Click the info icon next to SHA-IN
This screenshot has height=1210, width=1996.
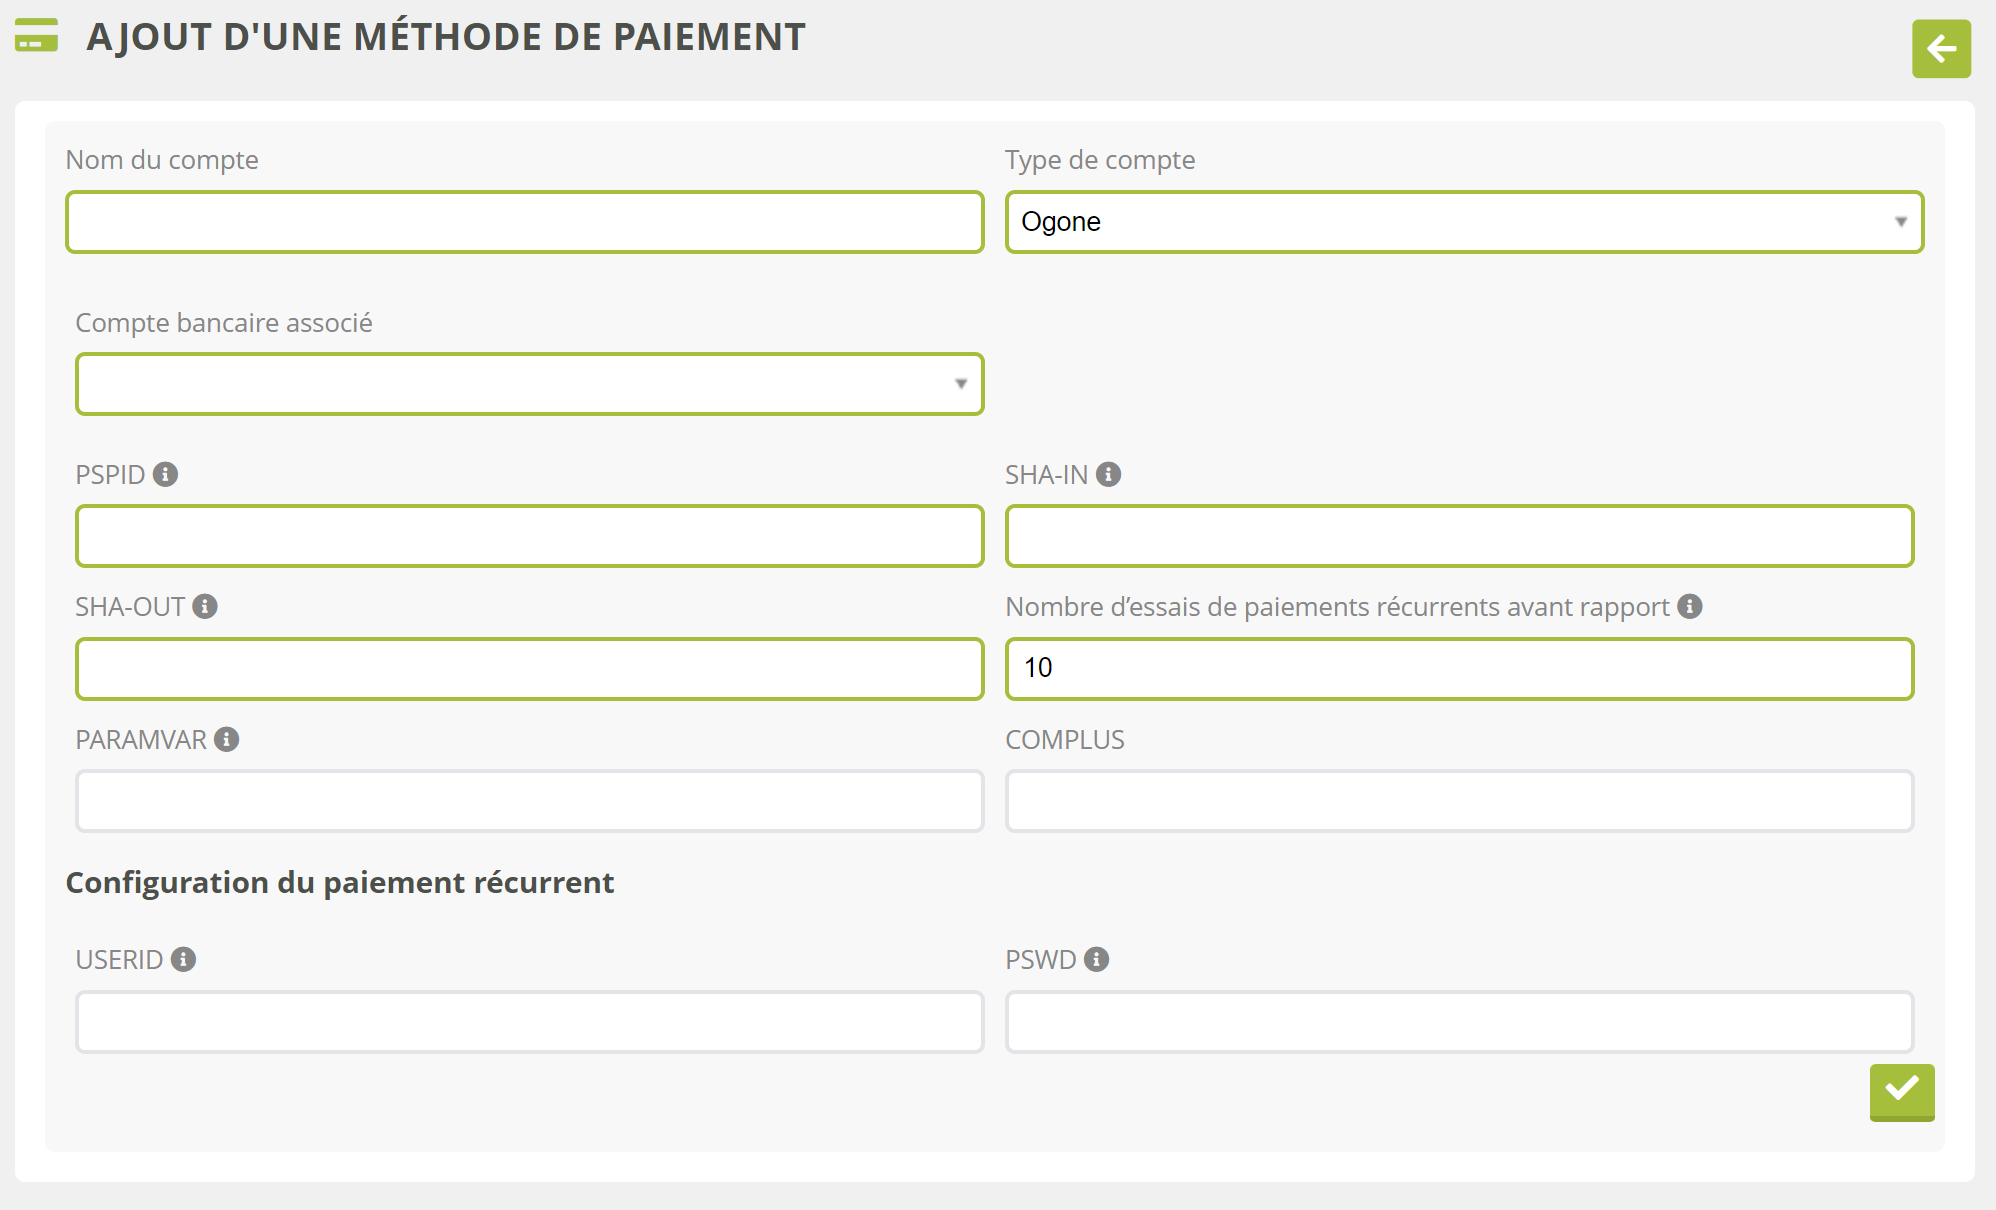pos(1108,474)
